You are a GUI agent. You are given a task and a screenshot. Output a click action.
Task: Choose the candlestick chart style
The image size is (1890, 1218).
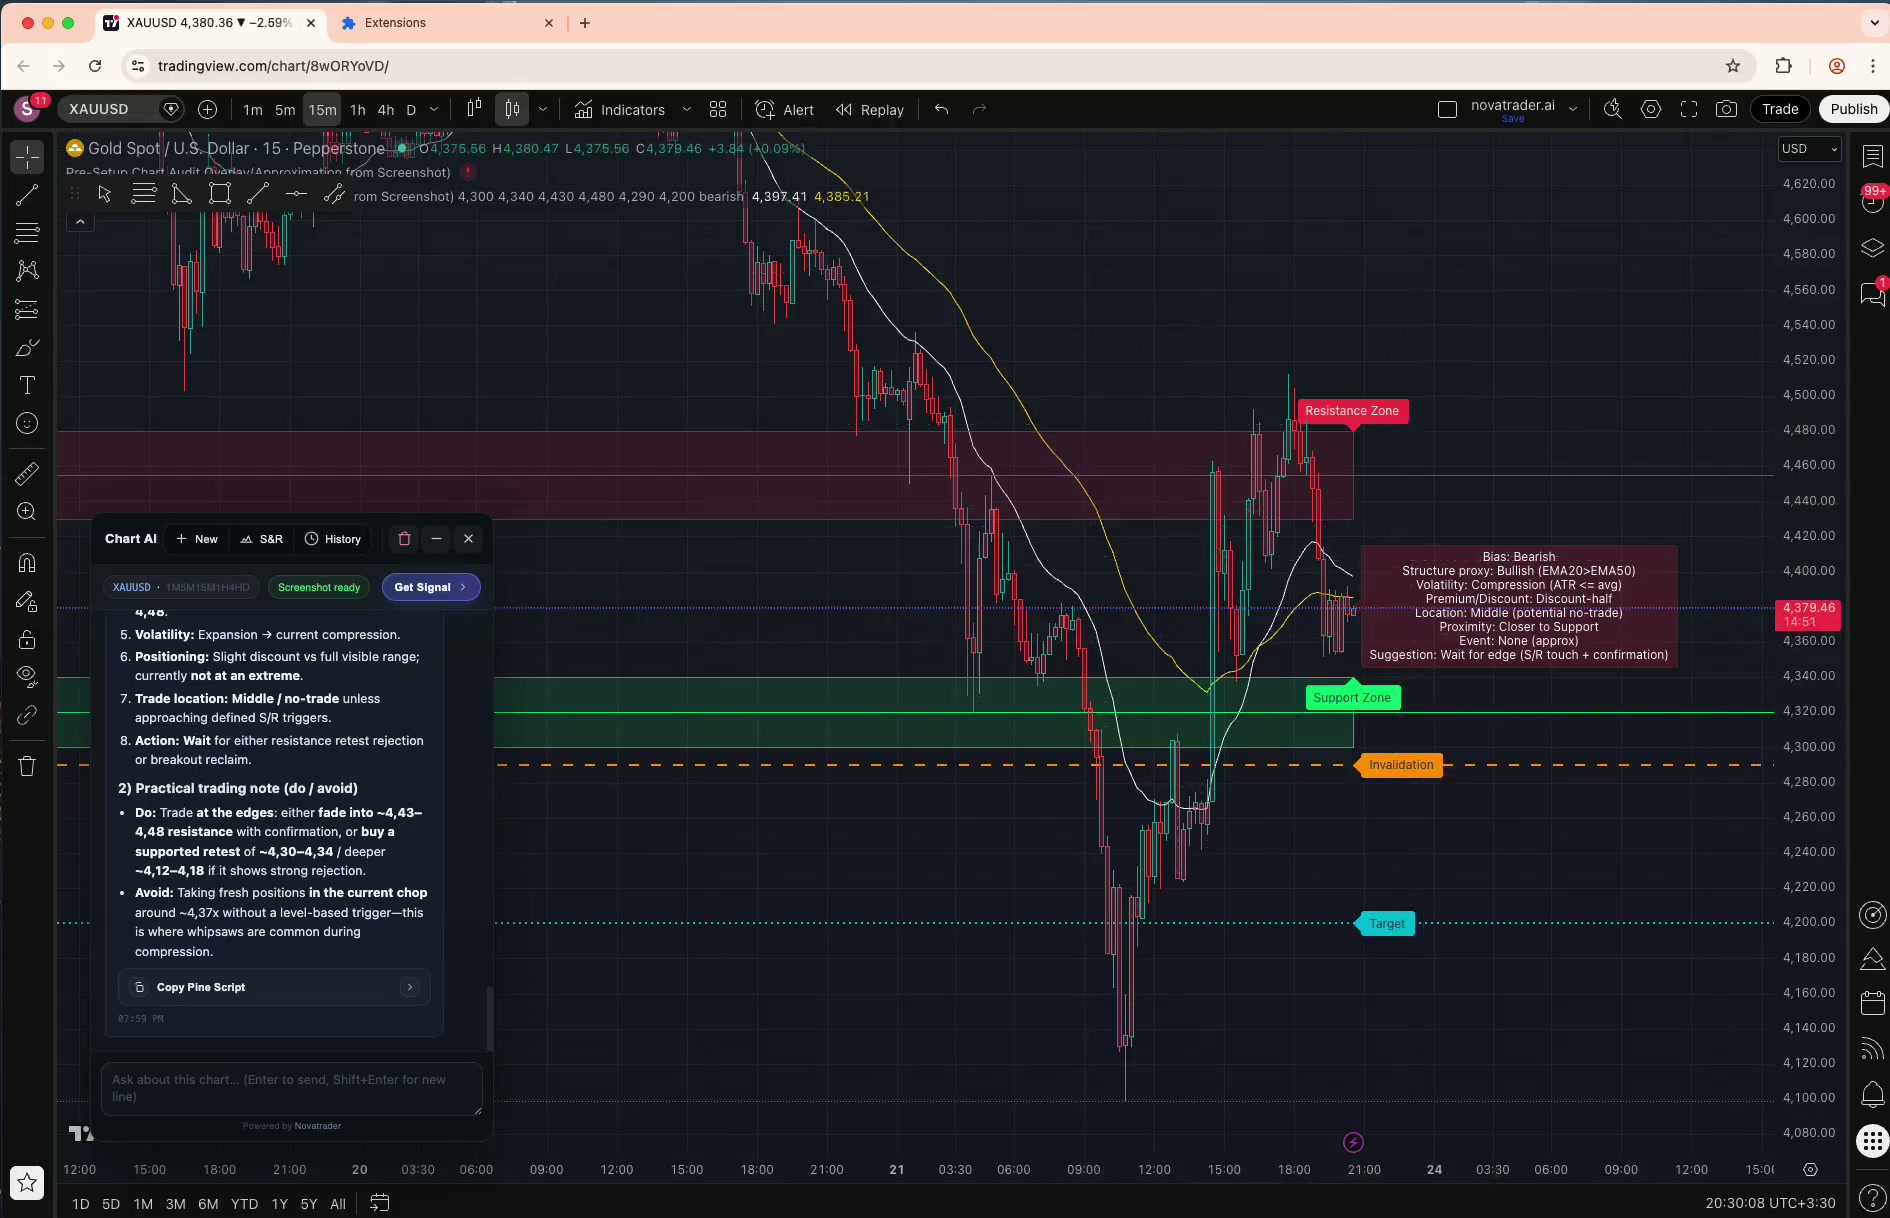click(512, 109)
